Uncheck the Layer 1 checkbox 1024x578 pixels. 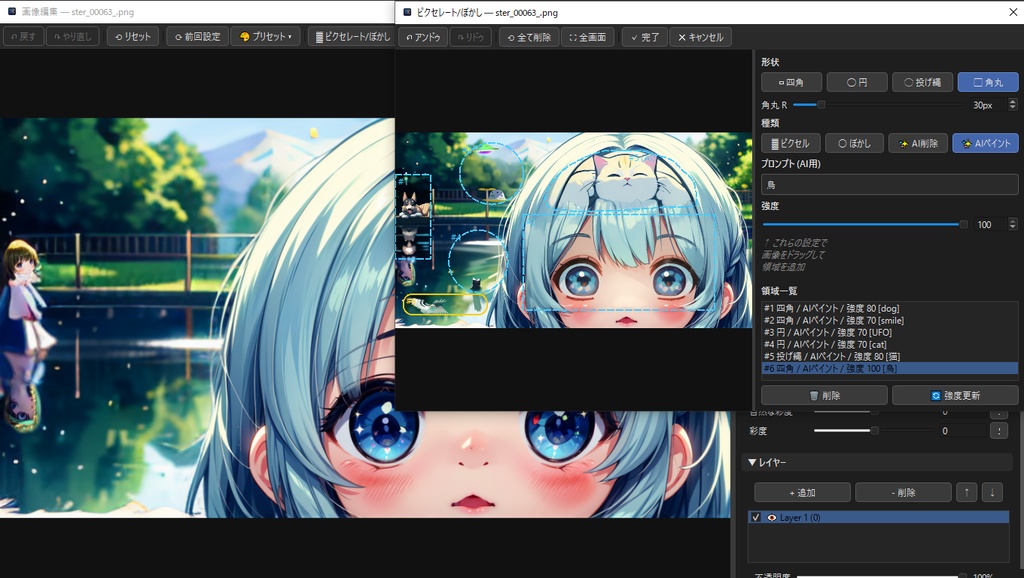pyautogui.click(x=756, y=517)
